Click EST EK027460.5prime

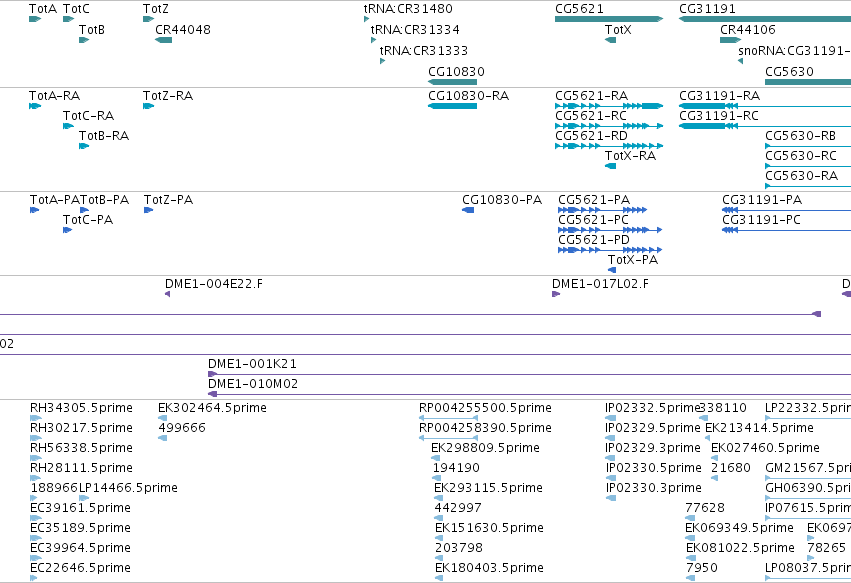coord(715,458)
